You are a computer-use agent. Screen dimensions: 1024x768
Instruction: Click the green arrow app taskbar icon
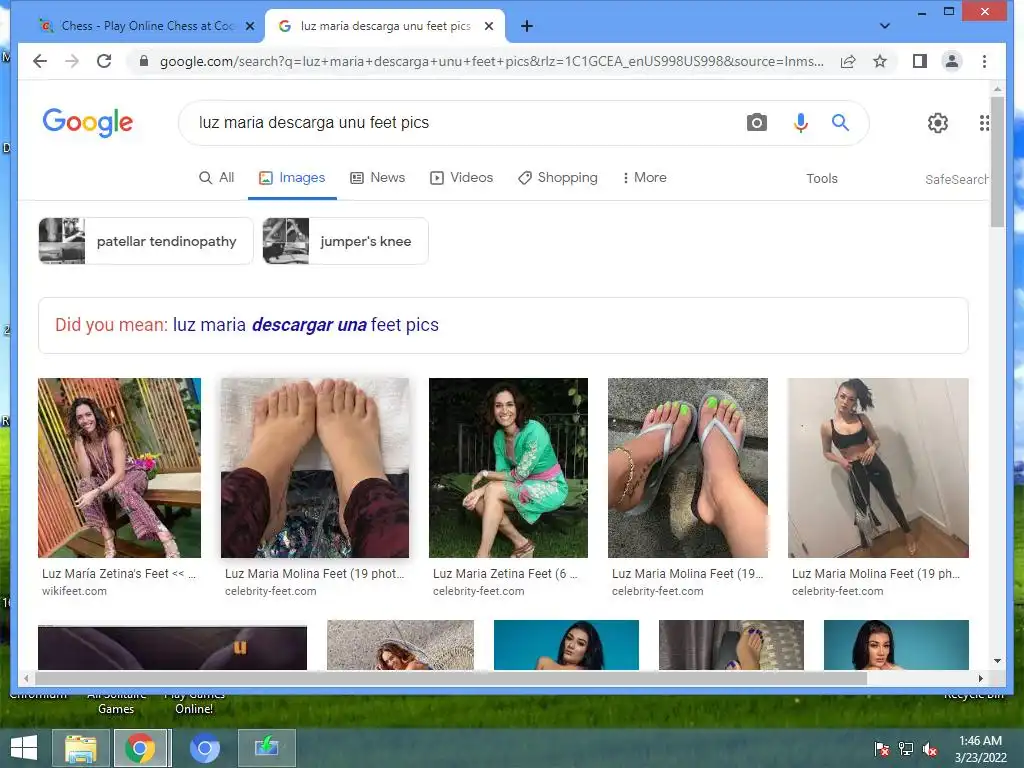click(x=266, y=748)
